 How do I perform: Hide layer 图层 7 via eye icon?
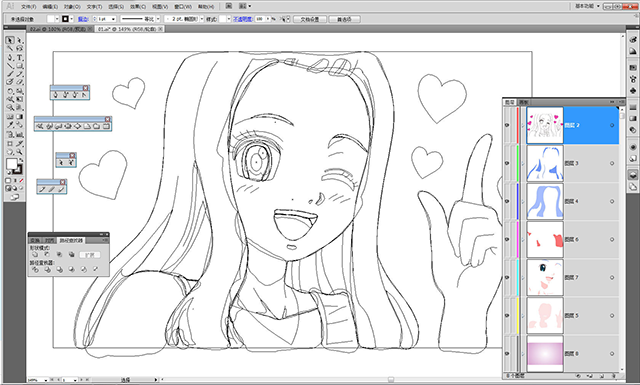point(507,277)
